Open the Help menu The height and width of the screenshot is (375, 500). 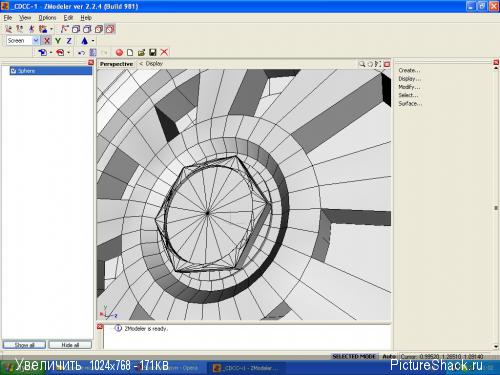pos(86,18)
